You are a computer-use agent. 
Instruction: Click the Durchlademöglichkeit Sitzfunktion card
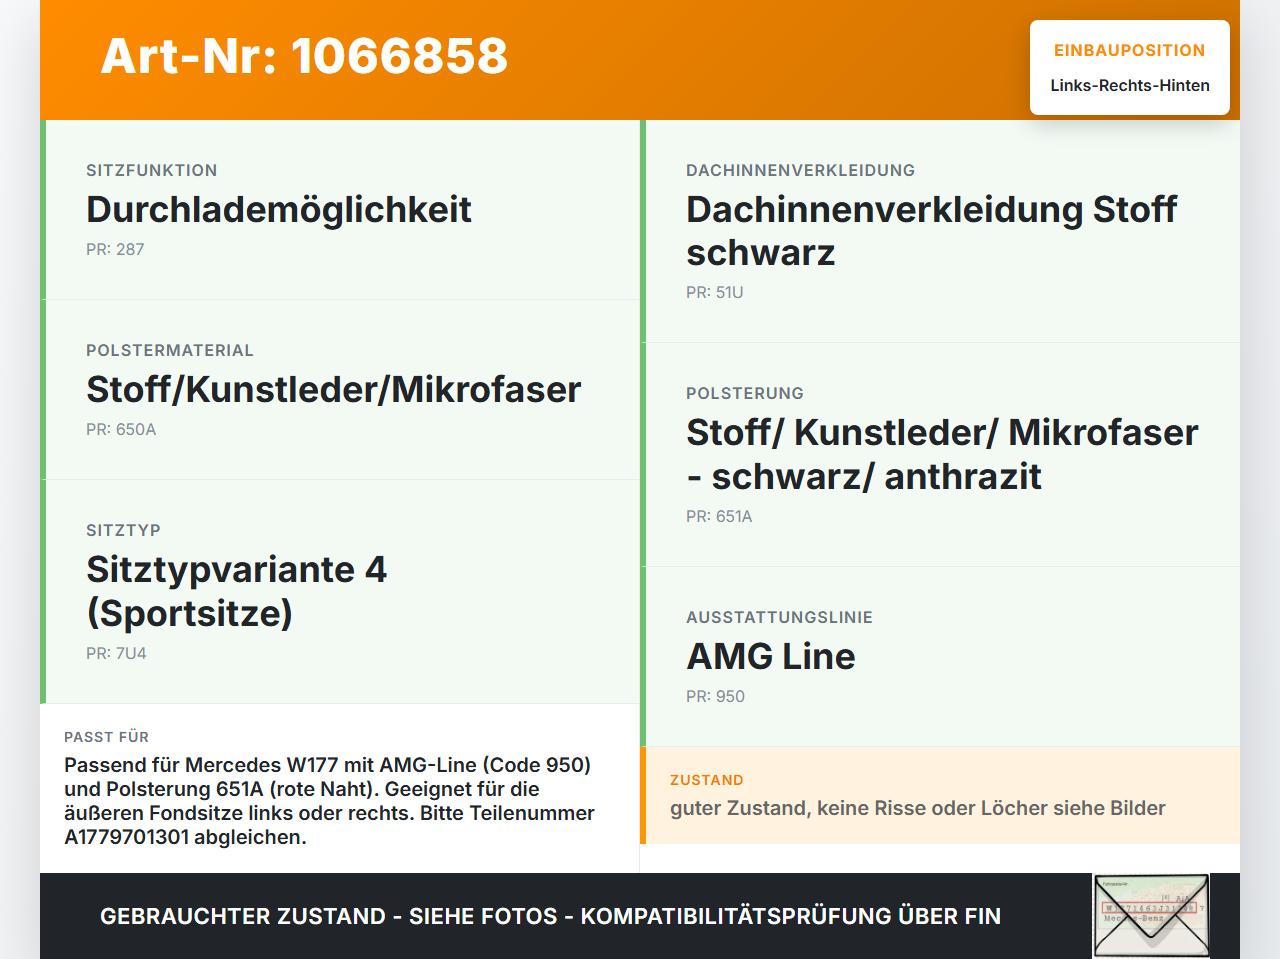click(340, 210)
